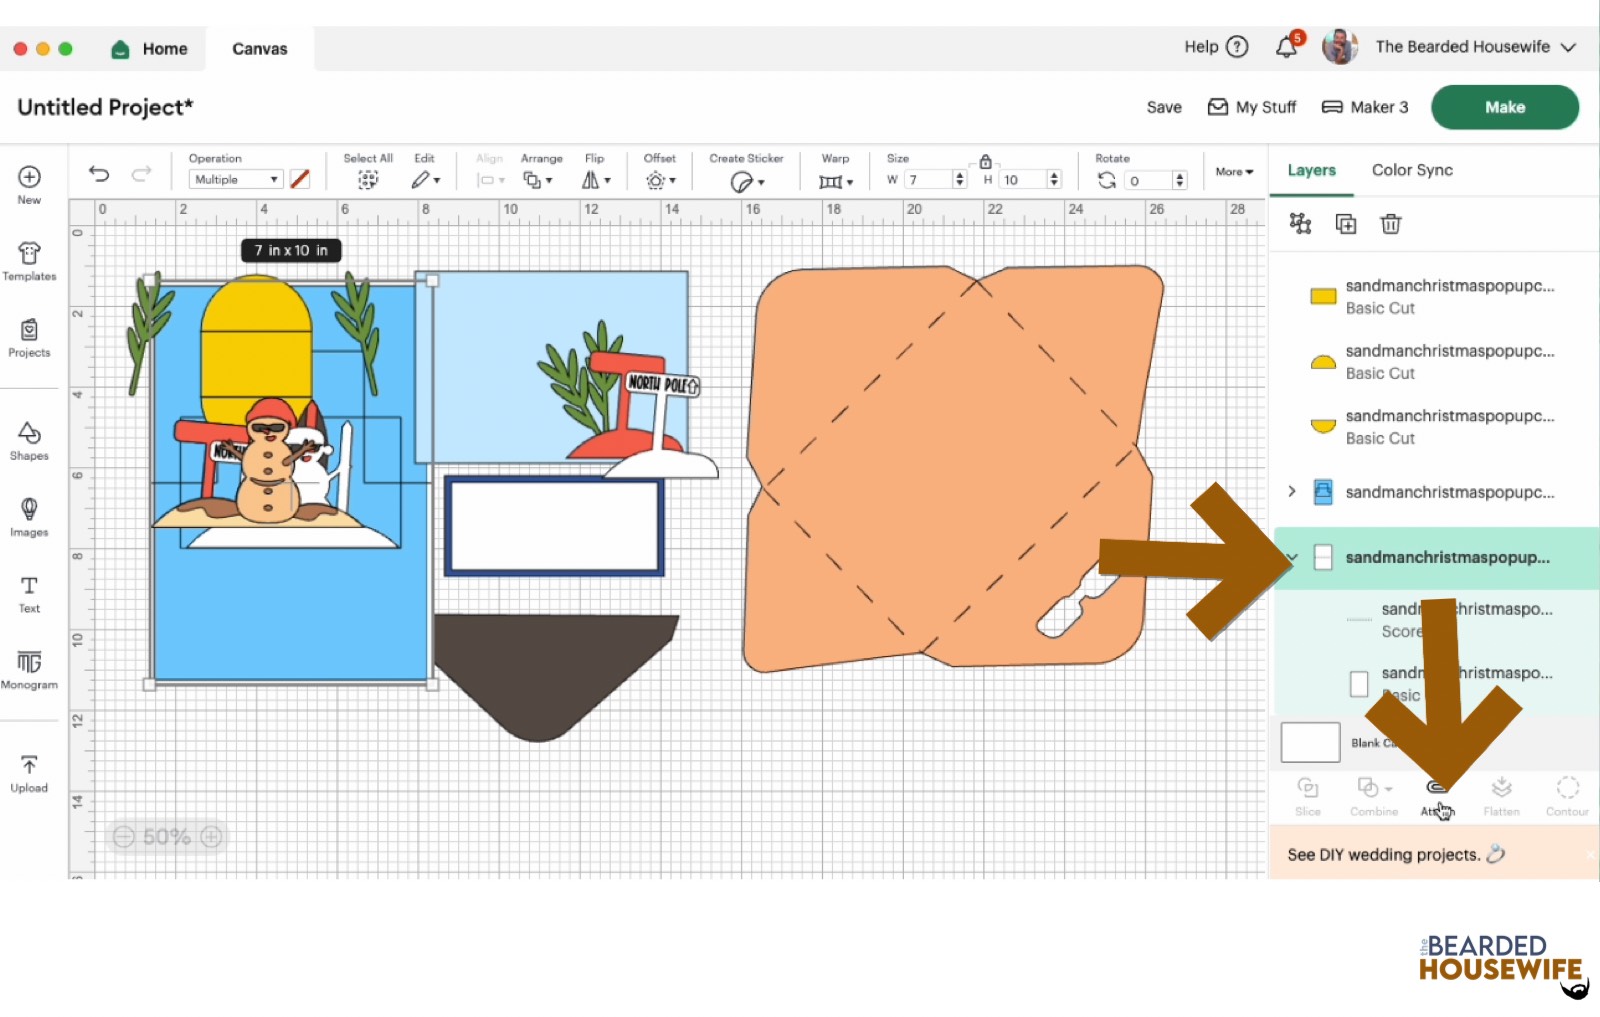
Task: Click the Attach tool
Action: coord(1437,797)
